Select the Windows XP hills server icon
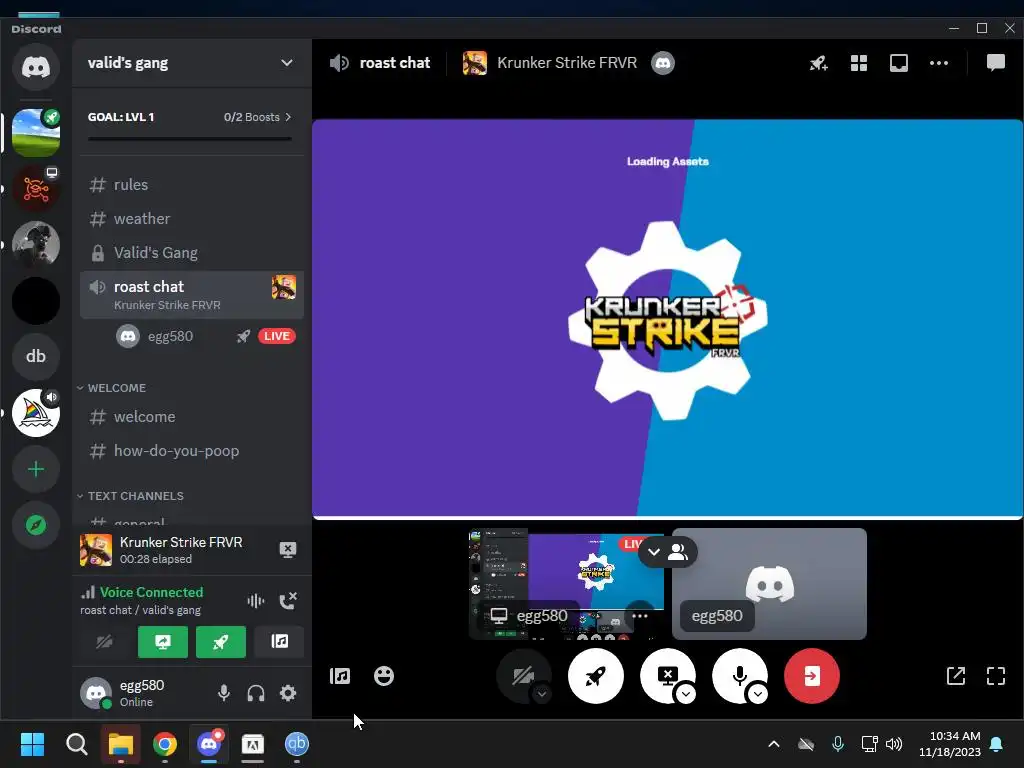 click(36, 133)
